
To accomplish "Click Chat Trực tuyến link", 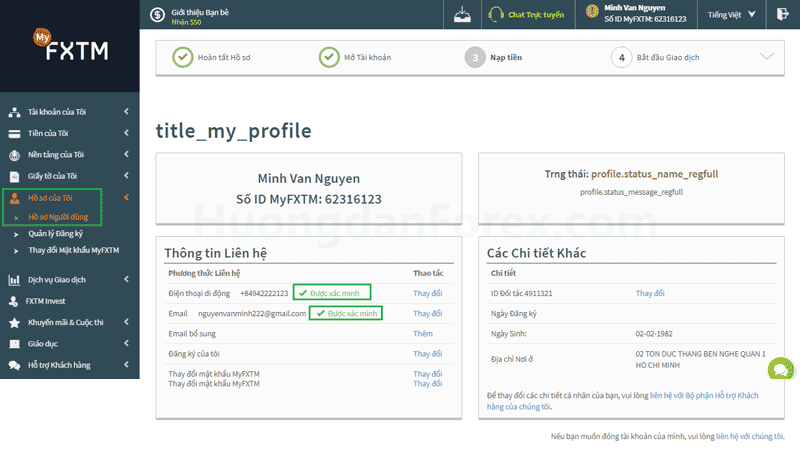I will click(536, 15).
